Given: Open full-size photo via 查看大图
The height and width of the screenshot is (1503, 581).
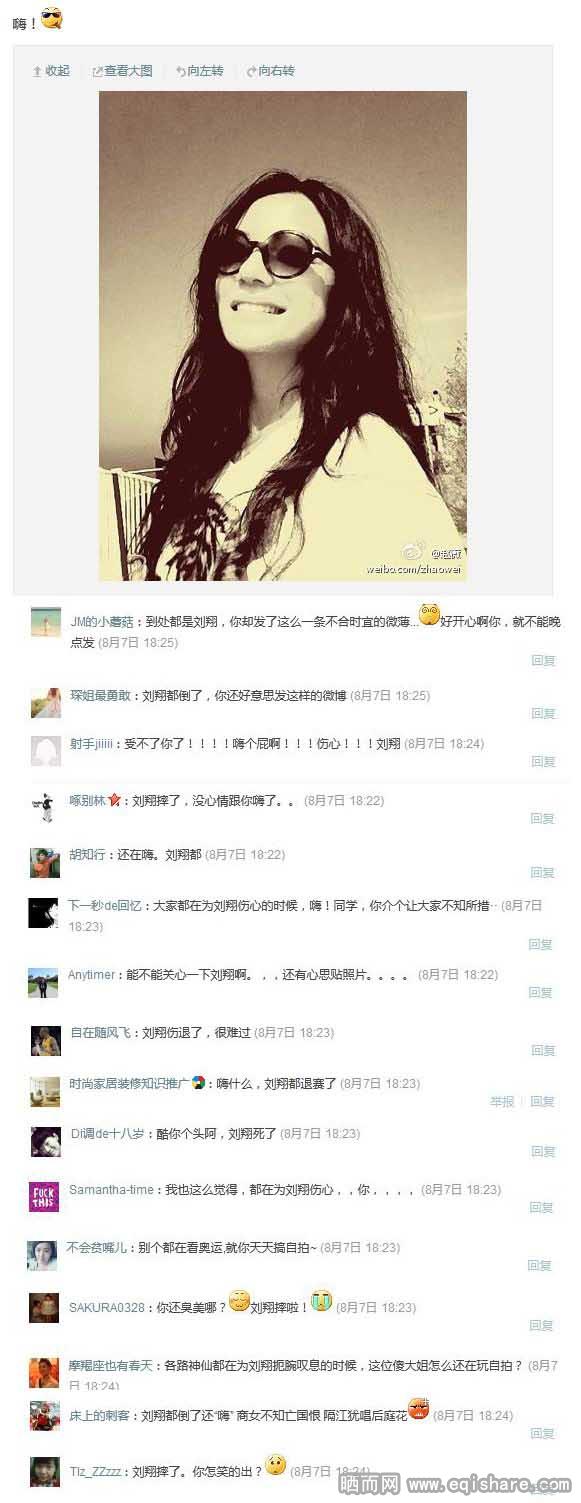Looking at the screenshot, I should (122, 71).
